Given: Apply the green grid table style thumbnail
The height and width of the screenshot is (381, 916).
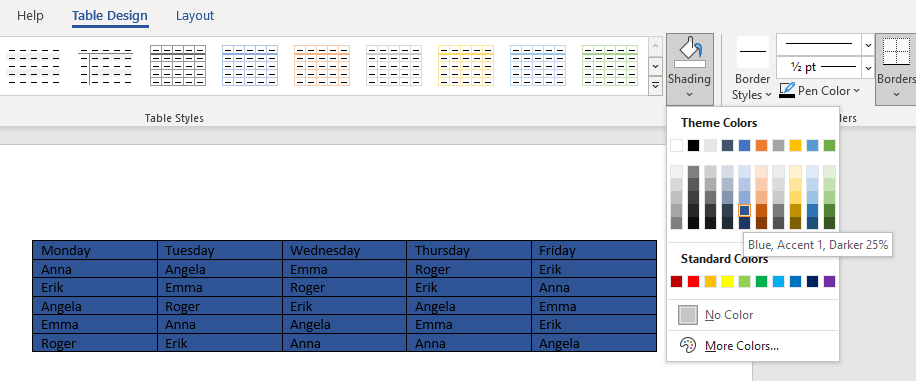Looking at the screenshot, I should coord(610,65).
